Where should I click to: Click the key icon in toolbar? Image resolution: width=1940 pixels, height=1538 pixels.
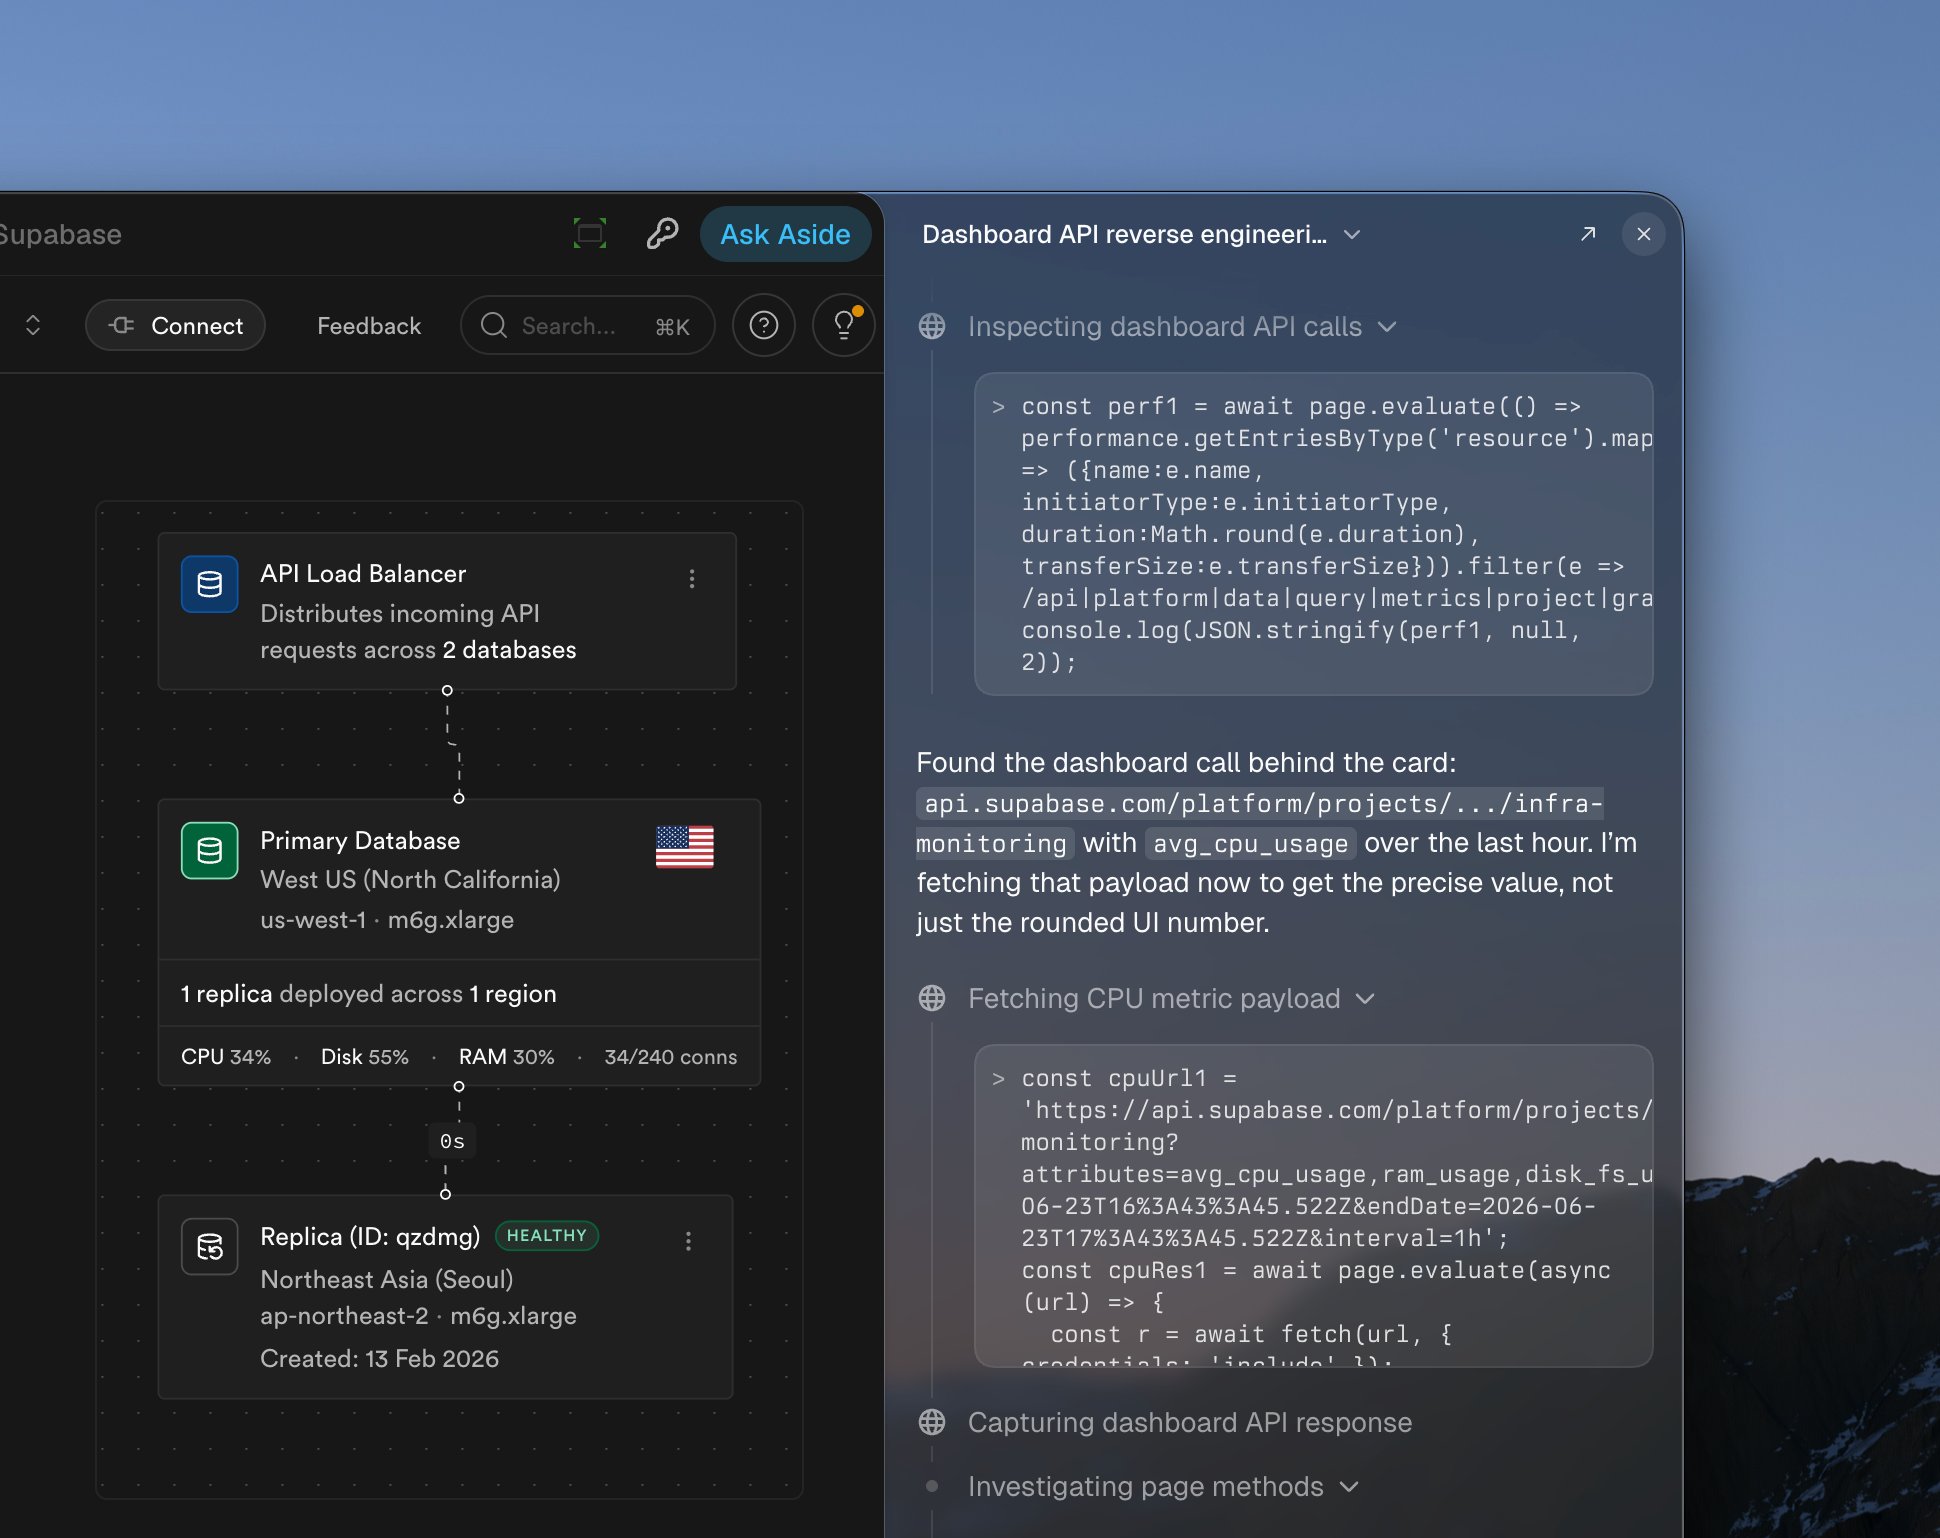pyautogui.click(x=662, y=234)
